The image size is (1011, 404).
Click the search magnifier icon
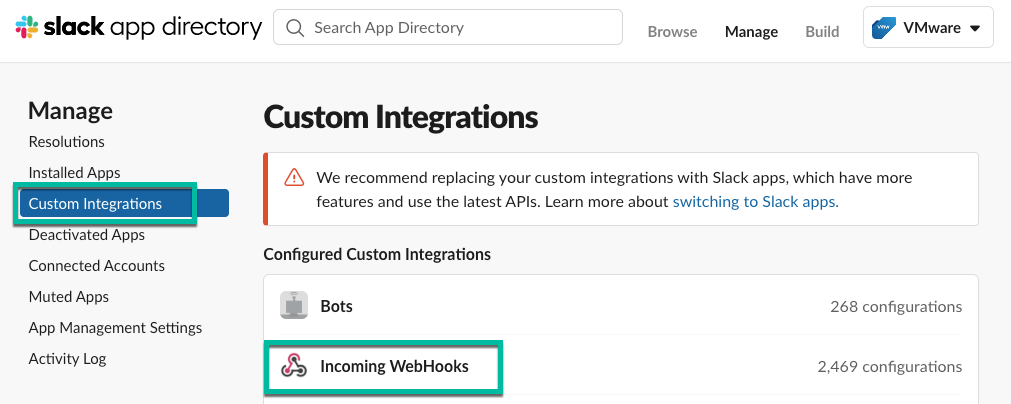295,28
